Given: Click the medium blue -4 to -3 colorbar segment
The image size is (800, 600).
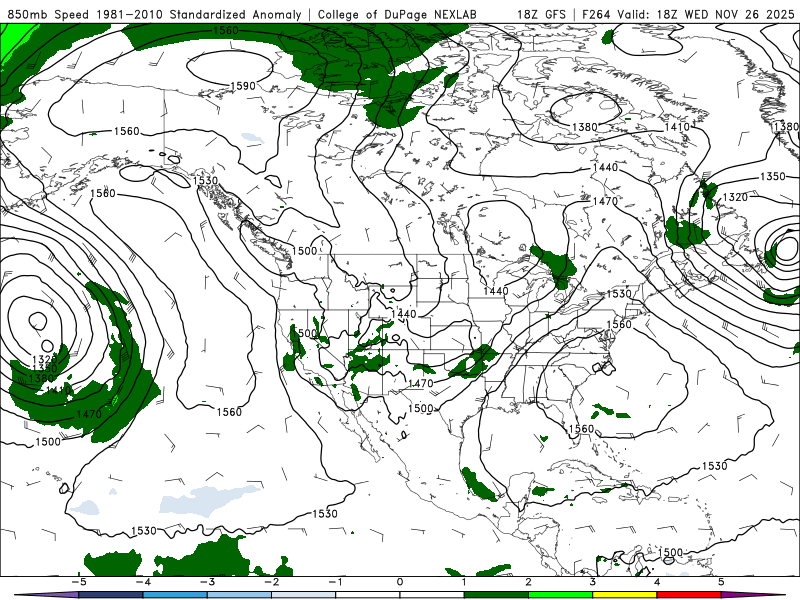Looking at the screenshot, I should [175, 595].
